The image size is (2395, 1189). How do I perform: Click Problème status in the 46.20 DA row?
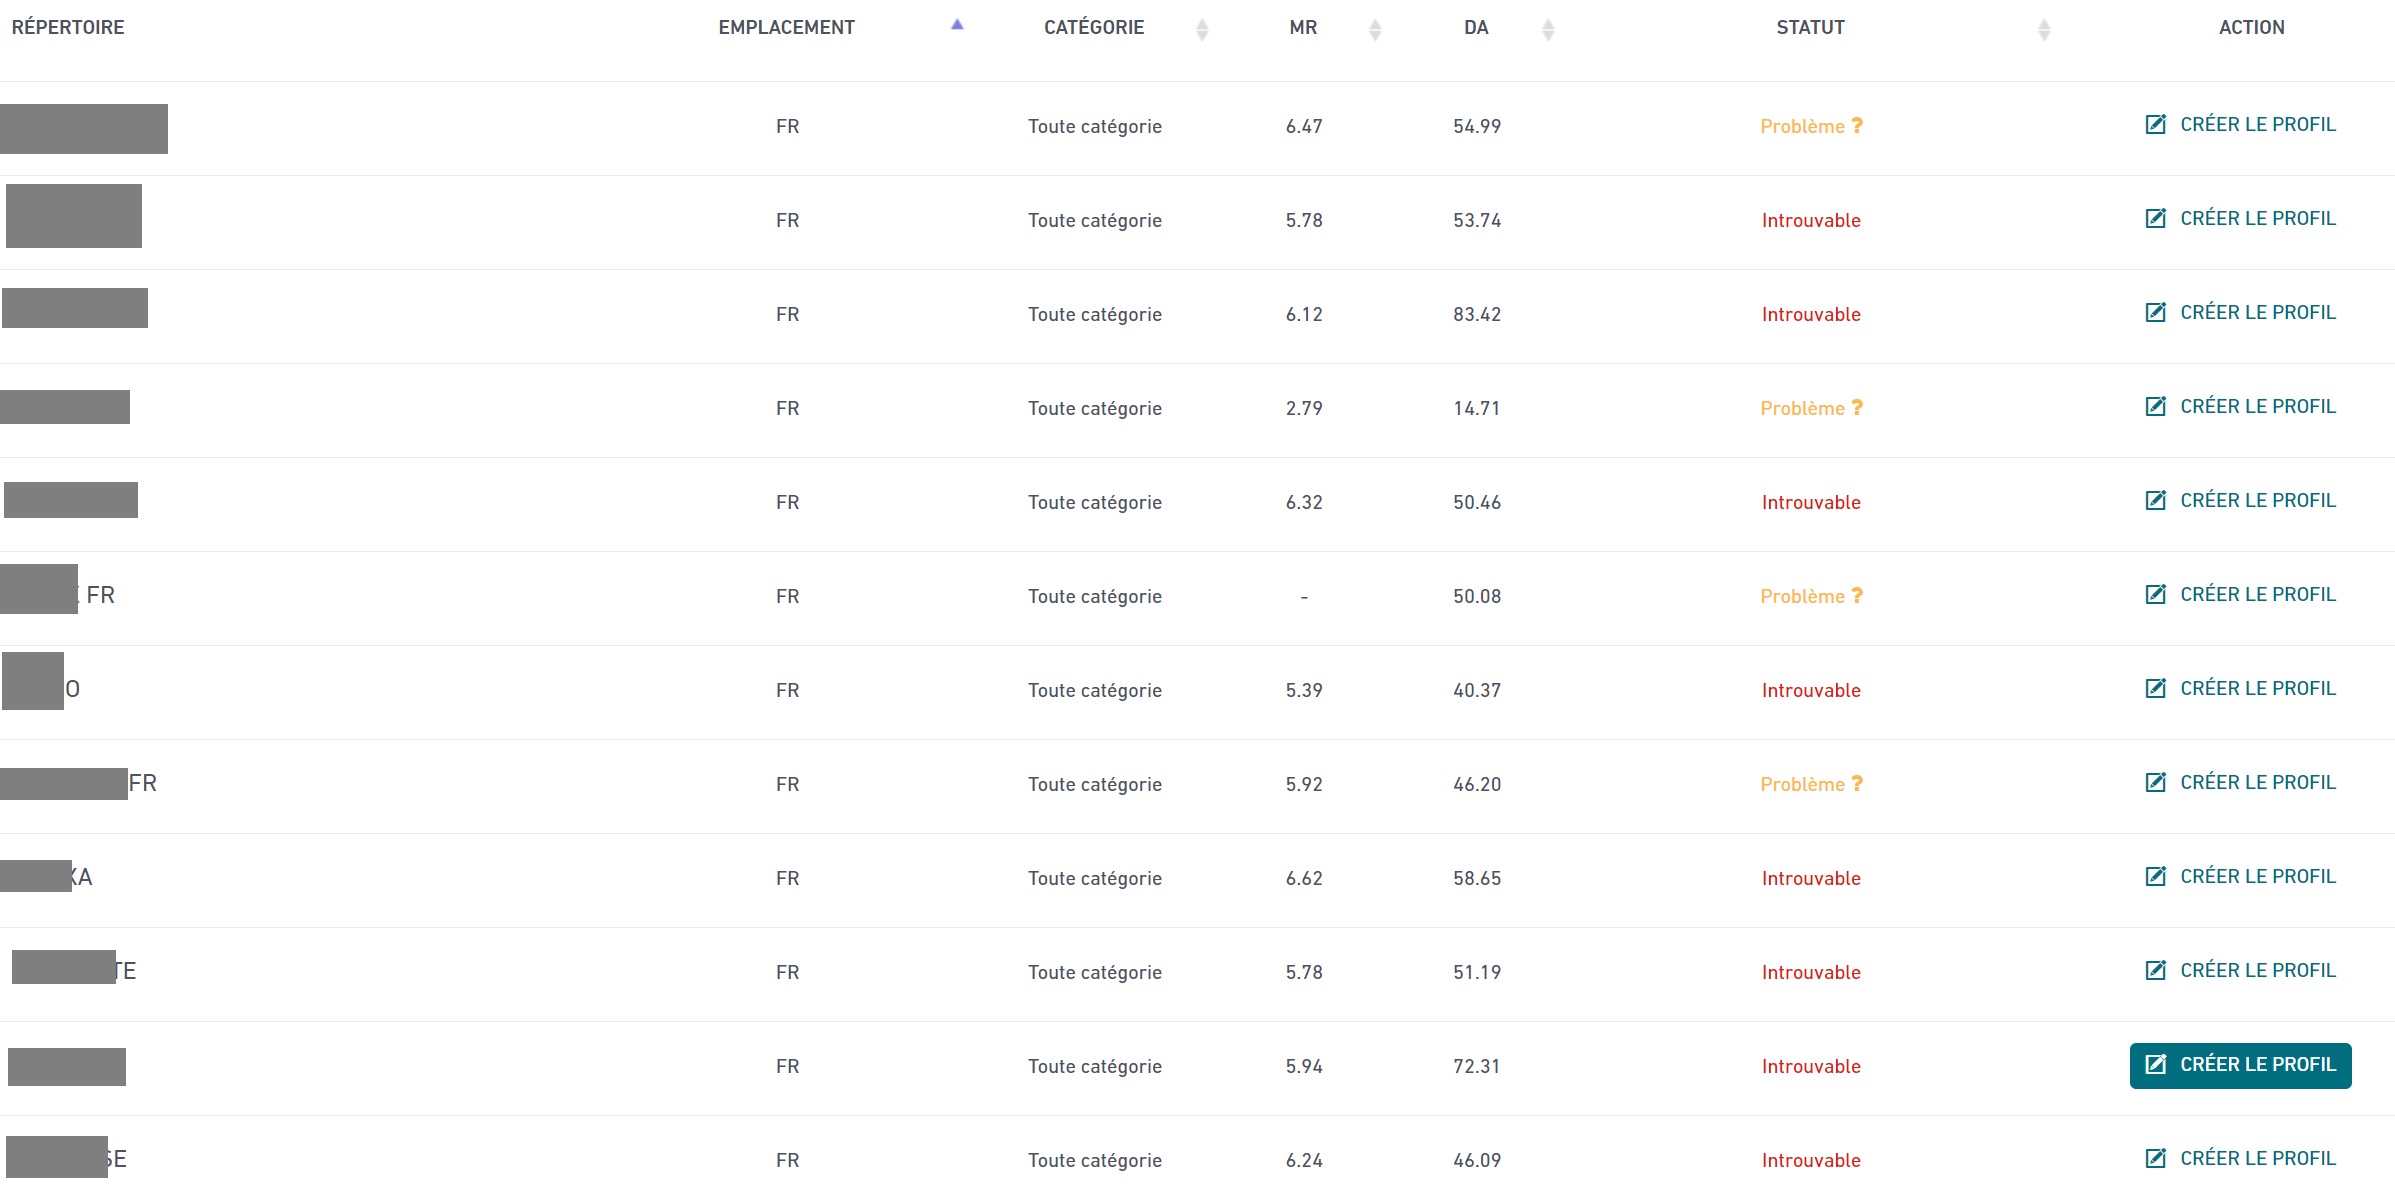point(1802,785)
